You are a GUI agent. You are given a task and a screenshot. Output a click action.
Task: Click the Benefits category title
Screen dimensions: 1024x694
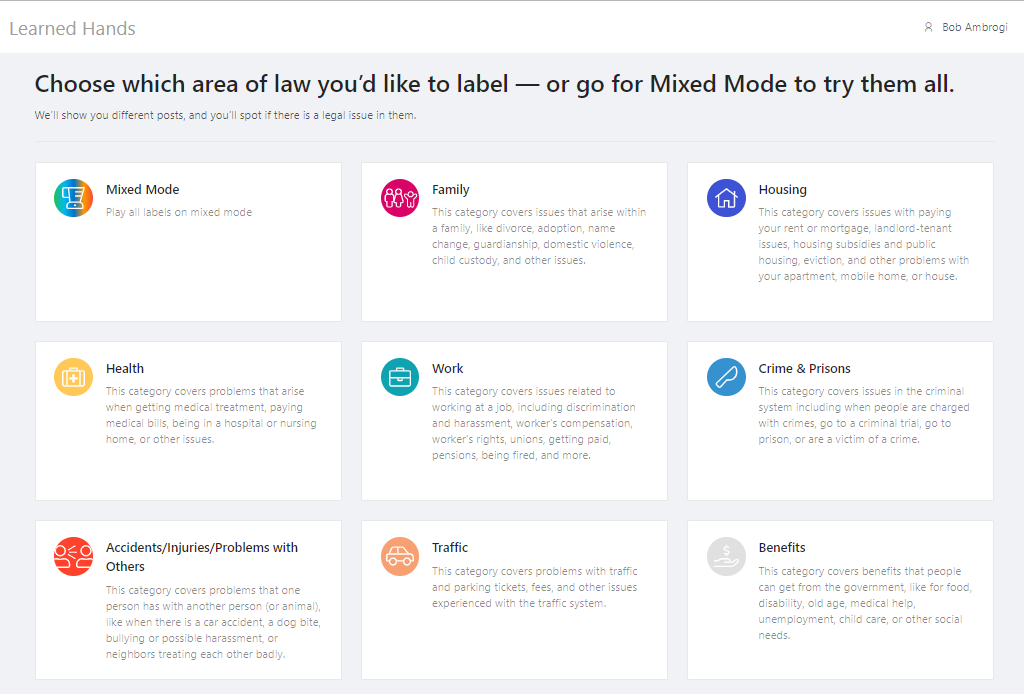(782, 548)
